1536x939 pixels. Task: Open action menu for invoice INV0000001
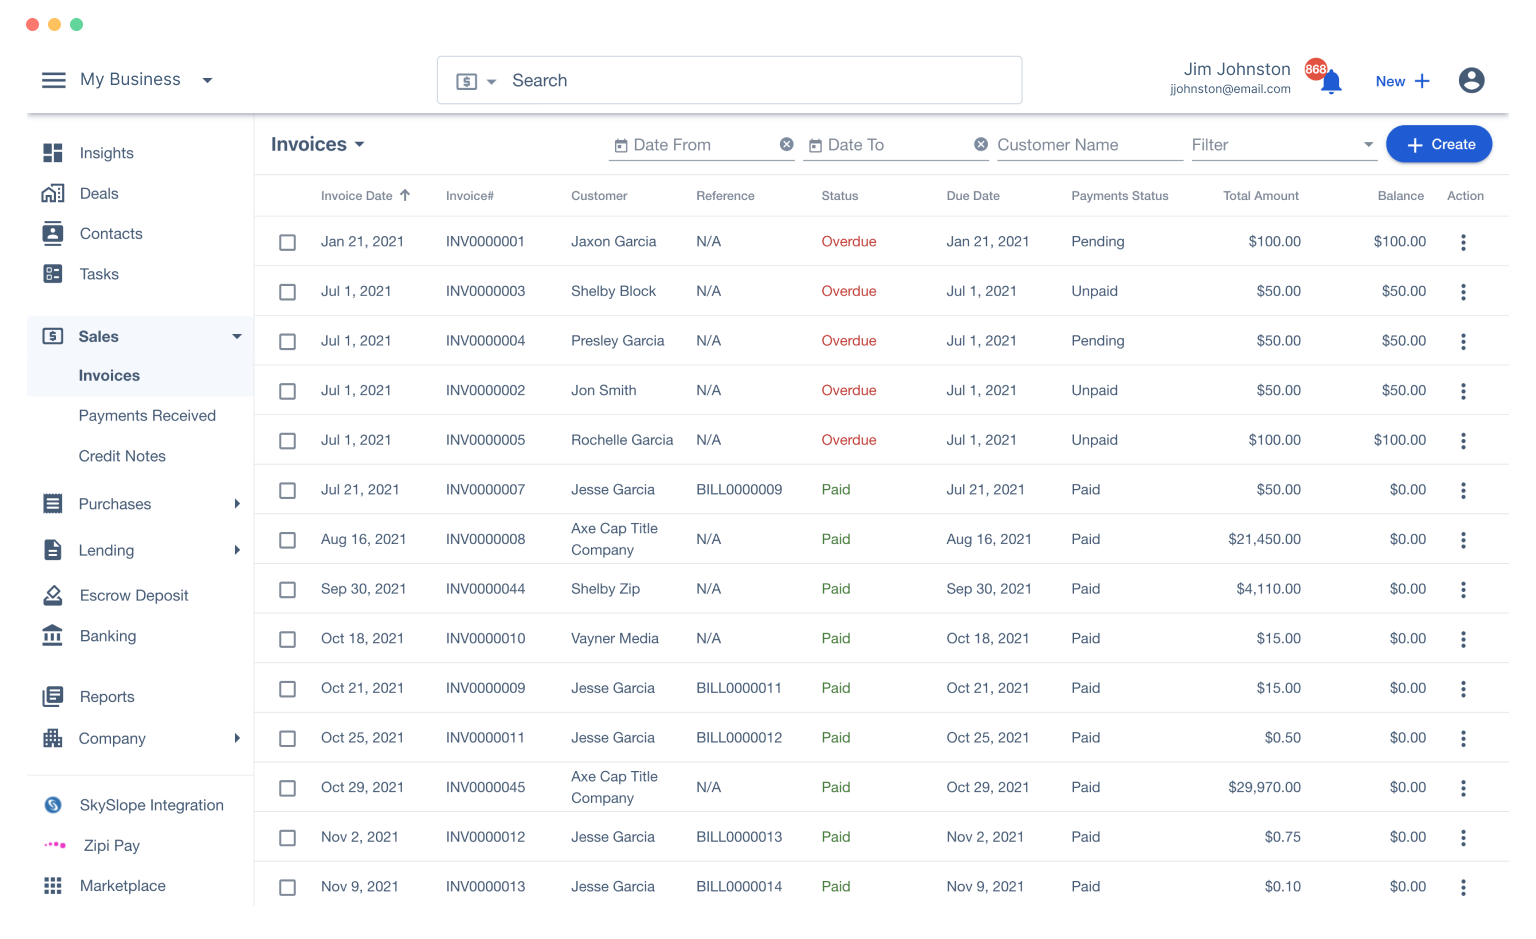(x=1463, y=242)
